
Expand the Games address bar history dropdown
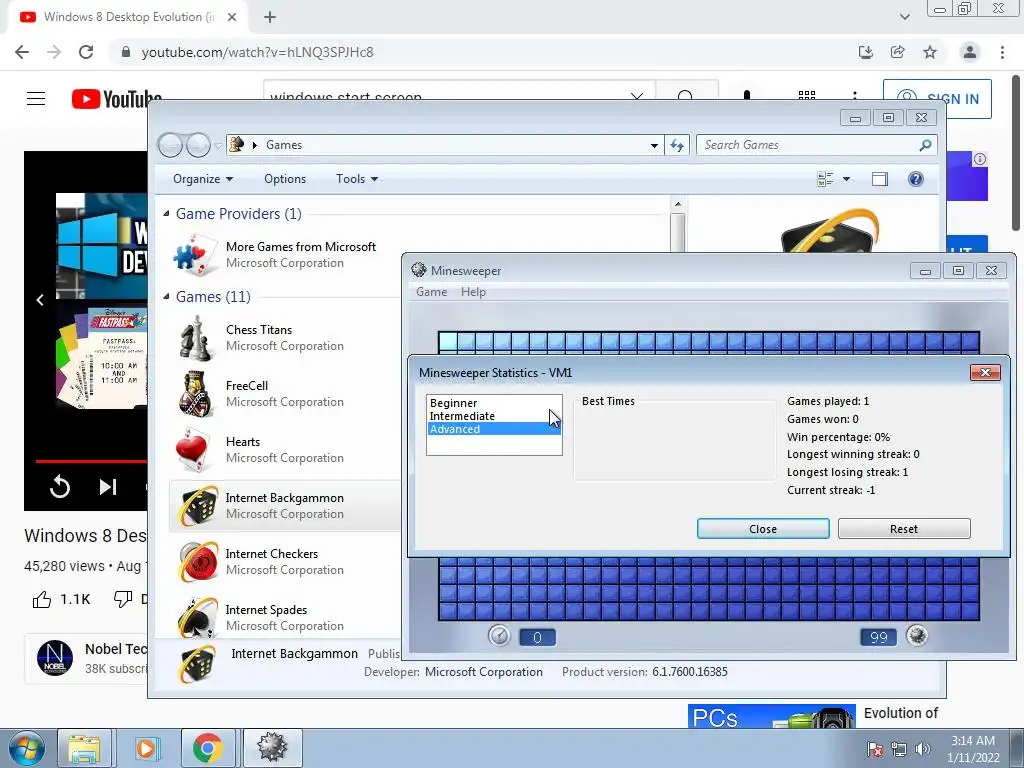(x=654, y=146)
